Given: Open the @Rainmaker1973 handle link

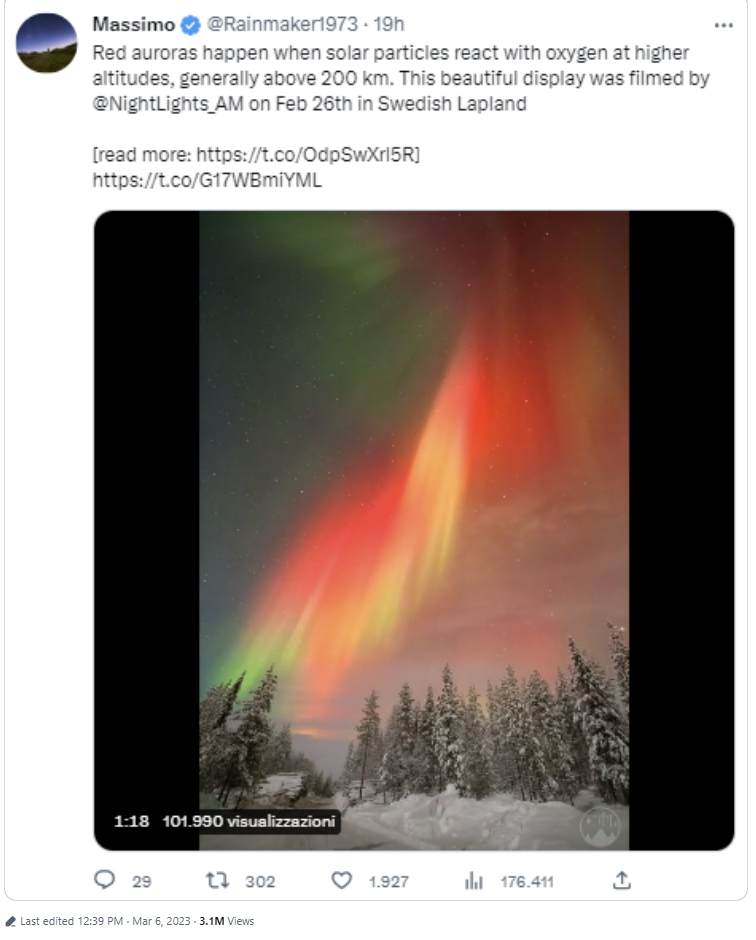Looking at the screenshot, I should click(282, 25).
